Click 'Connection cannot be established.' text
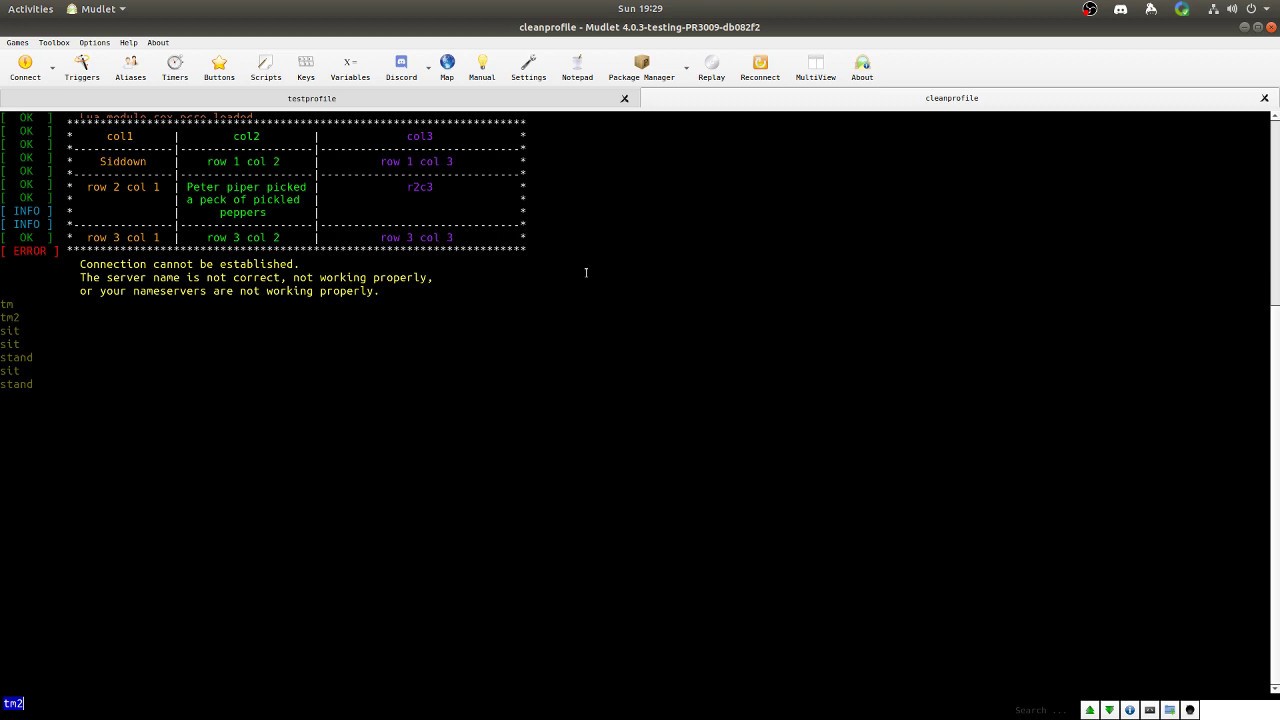The width and height of the screenshot is (1280, 720). pos(189,264)
